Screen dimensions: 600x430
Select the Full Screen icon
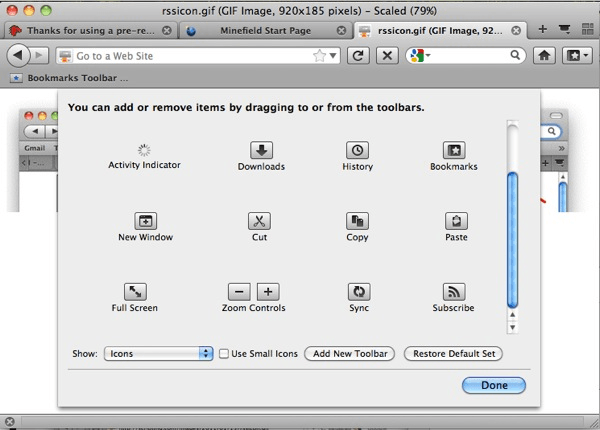tap(135, 292)
